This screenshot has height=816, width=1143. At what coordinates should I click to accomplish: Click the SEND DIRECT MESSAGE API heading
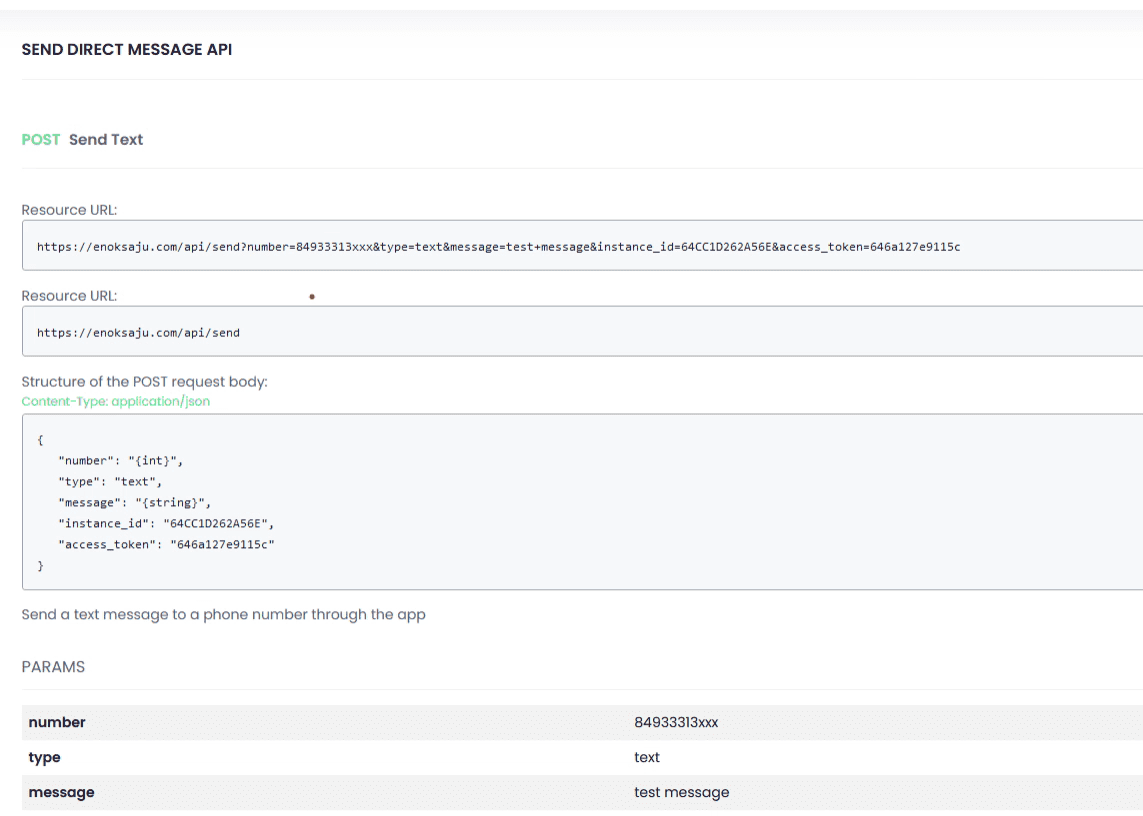click(126, 49)
